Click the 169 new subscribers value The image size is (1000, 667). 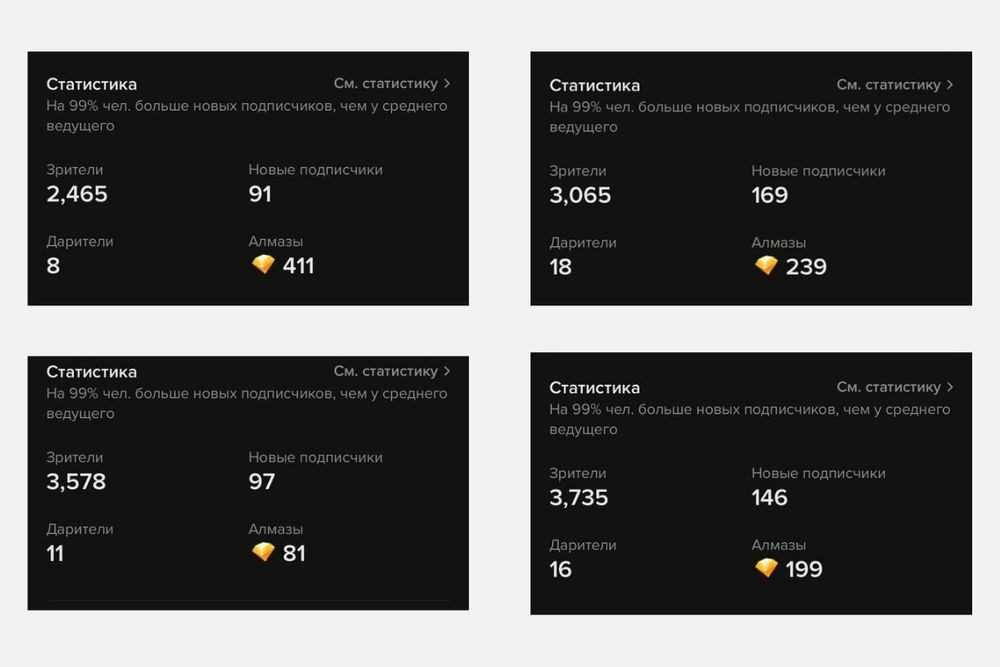pos(770,195)
